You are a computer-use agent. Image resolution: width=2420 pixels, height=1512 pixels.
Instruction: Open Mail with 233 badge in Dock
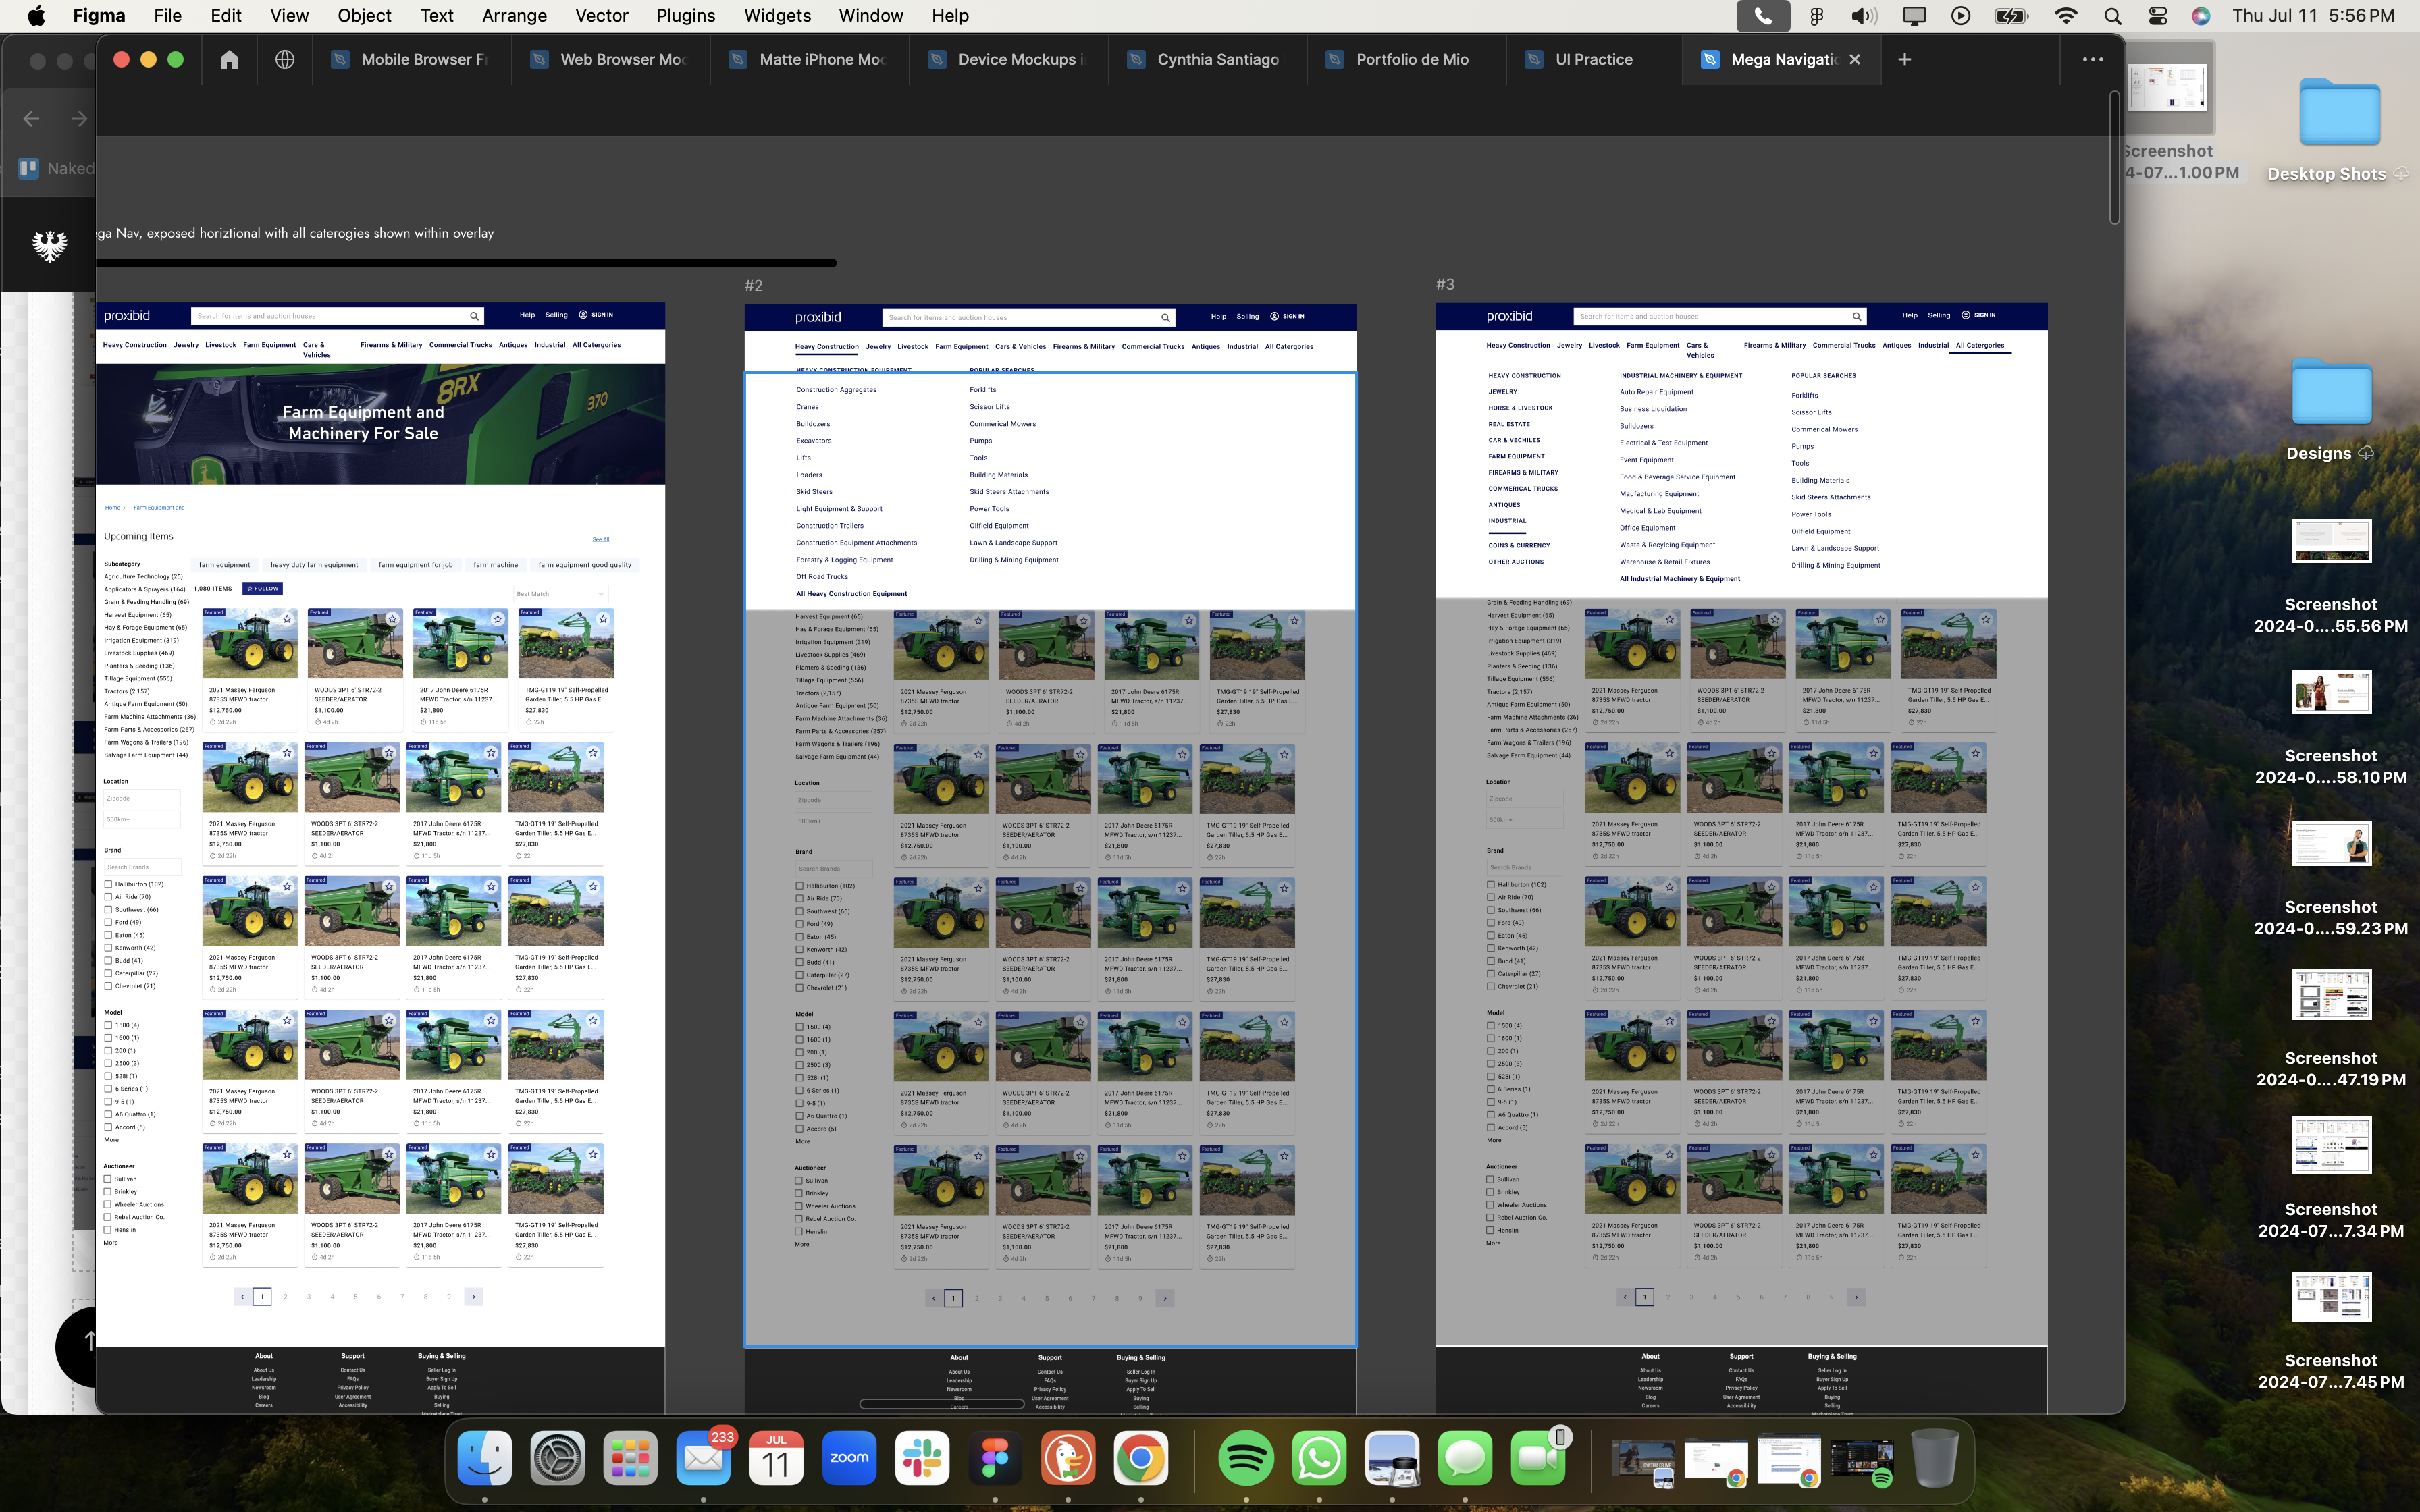pyautogui.click(x=704, y=1459)
